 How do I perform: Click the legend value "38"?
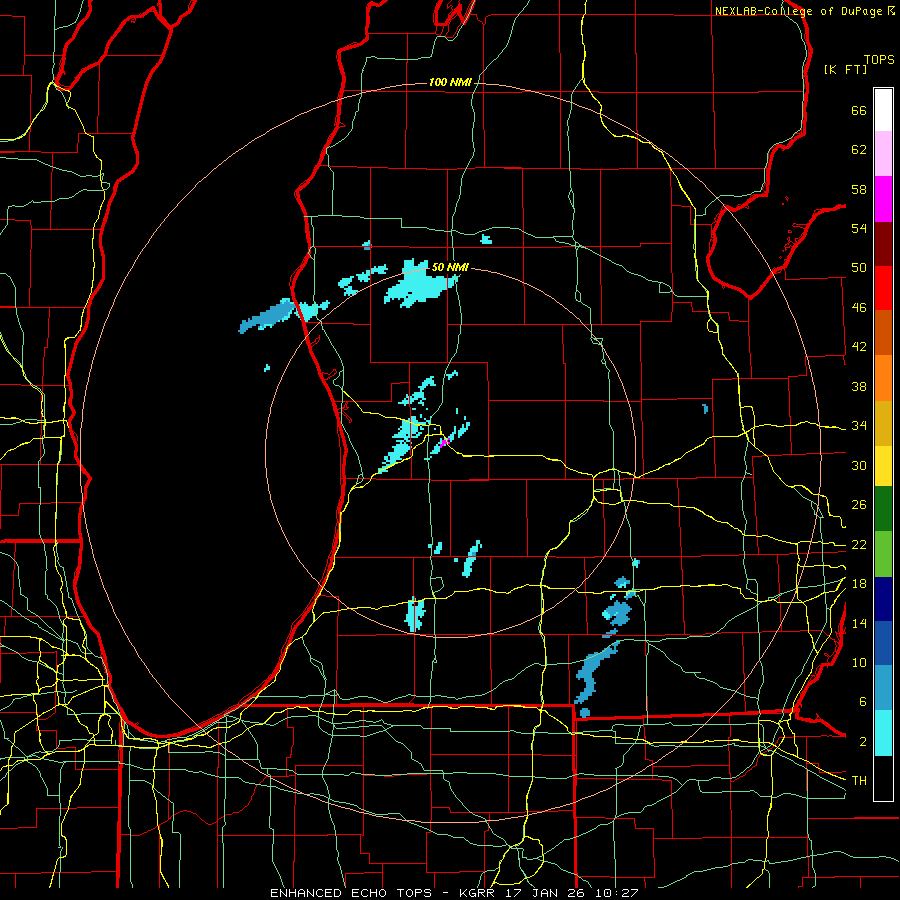point(859,386)
